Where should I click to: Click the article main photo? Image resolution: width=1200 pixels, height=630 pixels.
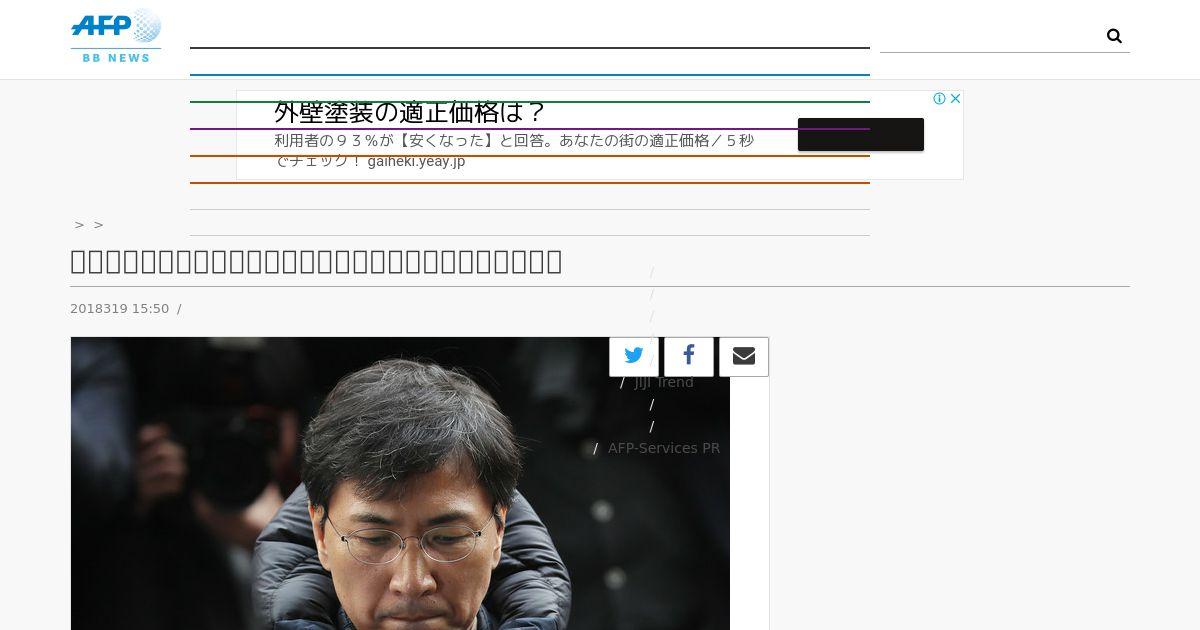400,484
